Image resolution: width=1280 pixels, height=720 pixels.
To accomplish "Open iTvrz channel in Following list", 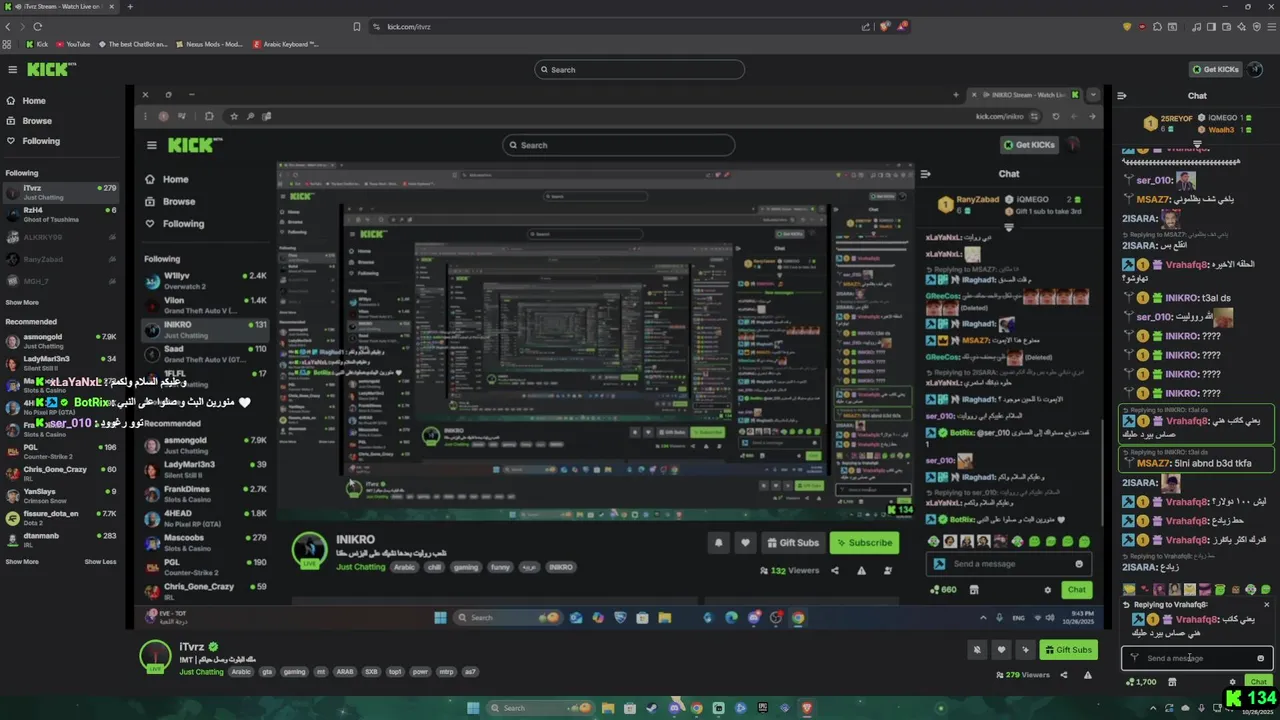I will pyautogui.click(x=60, y=192).
